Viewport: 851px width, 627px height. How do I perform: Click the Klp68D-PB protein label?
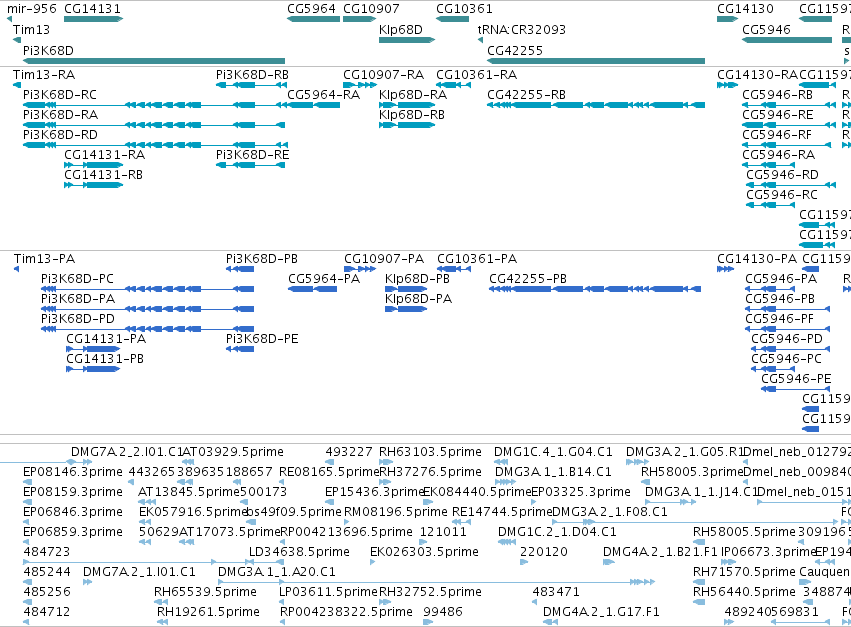(x=417, y=278)
